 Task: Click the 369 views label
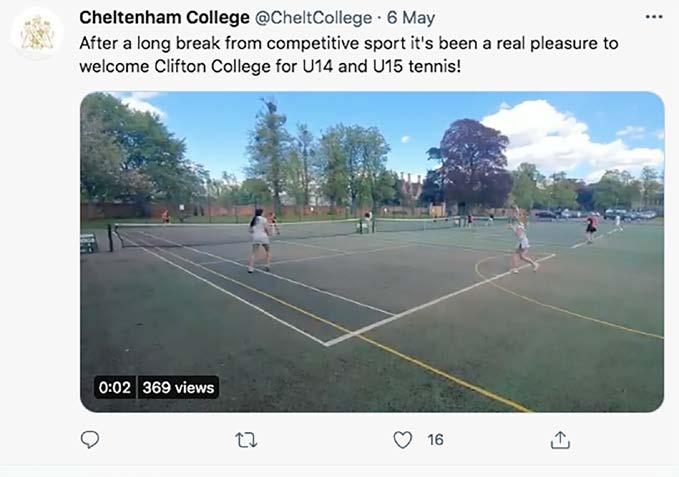point(177,387)
